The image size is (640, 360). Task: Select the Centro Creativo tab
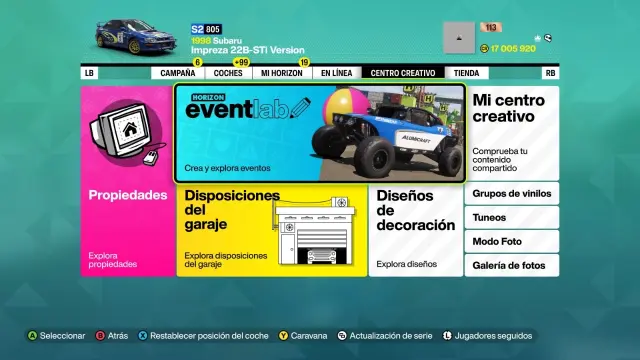click(403, 73)
